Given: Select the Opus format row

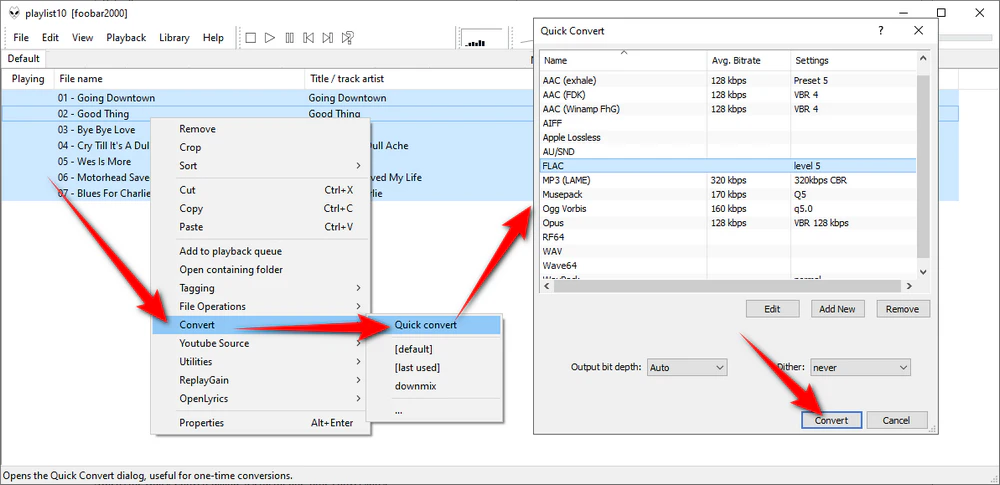Looking at the screenshot, I should [x=728, y=223].
